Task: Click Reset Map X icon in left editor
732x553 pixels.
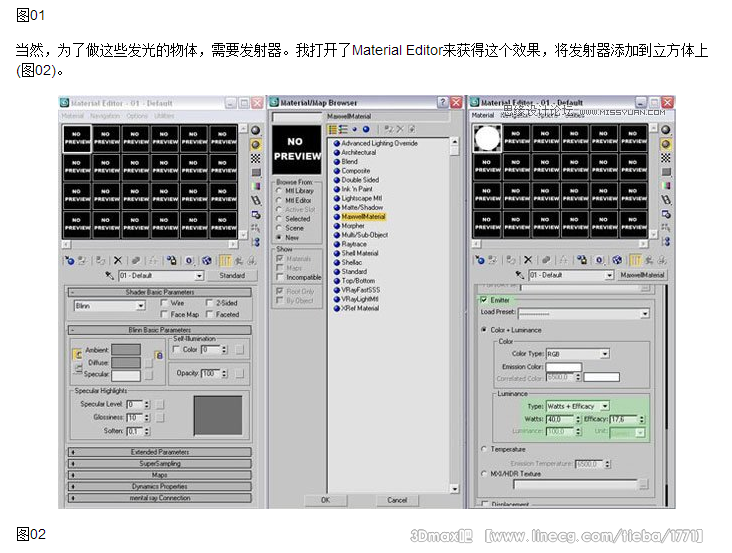Action: 118,260
